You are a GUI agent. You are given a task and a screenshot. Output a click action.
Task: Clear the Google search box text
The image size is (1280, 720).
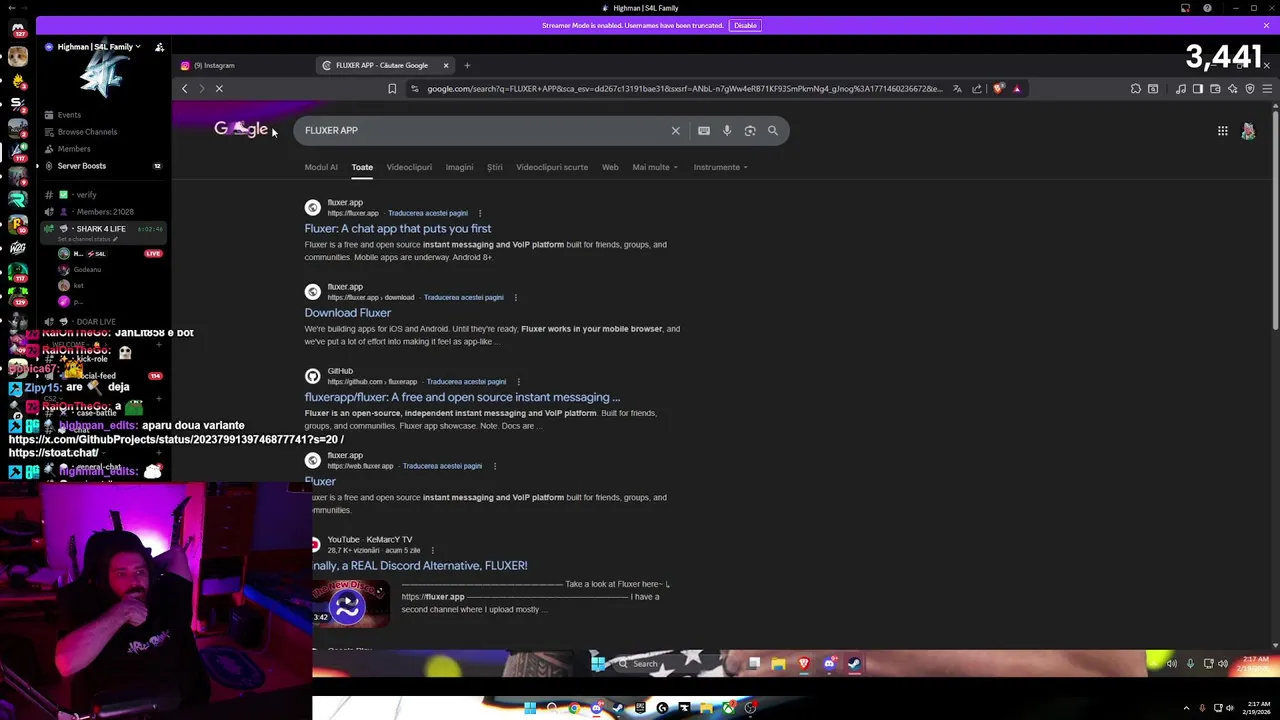point(676,130)
